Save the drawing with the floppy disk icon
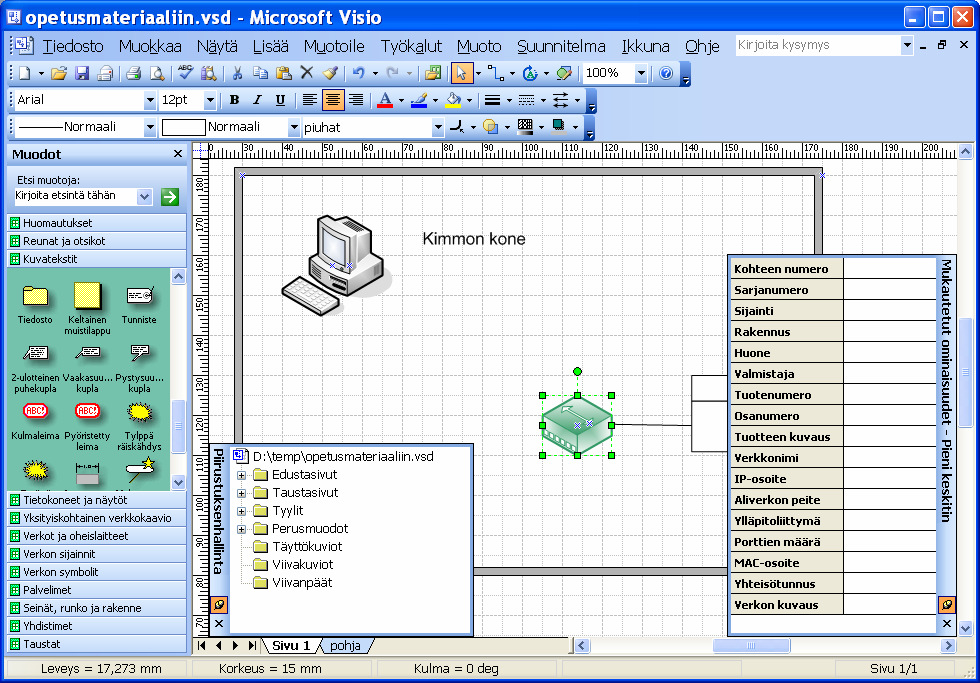The width and height of the screenshot is (980, 683). point(82,74)
